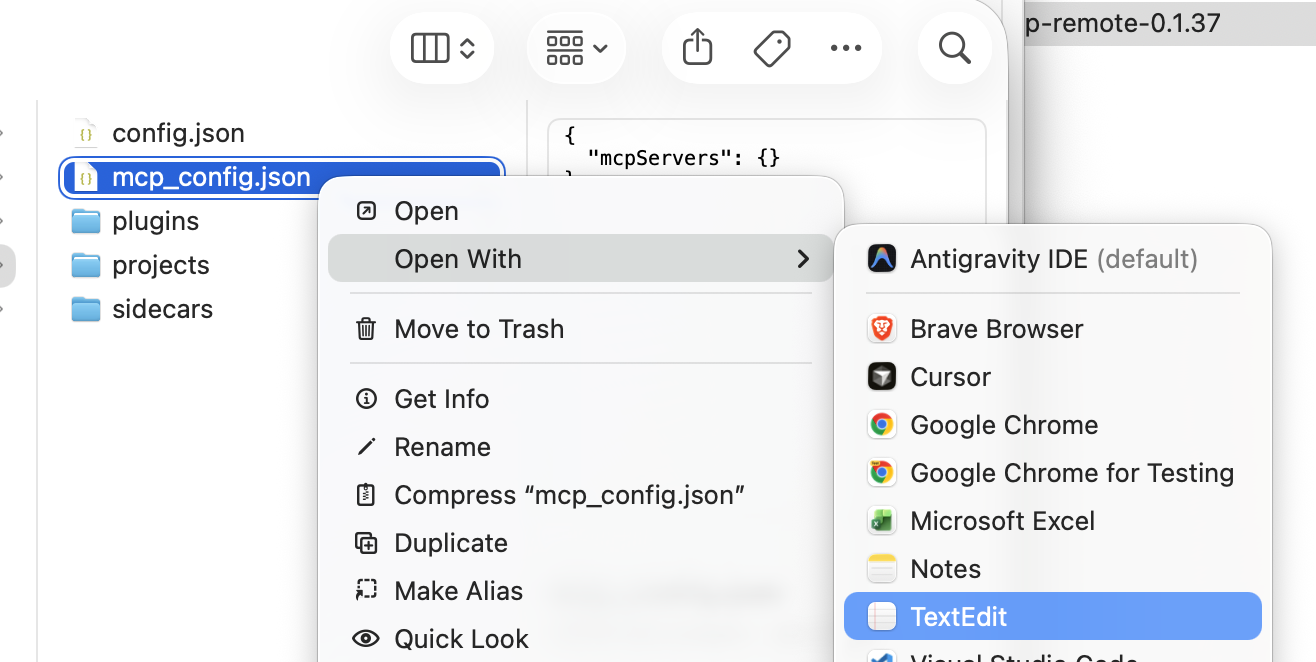The width and height of the screenshot is (1316, 662).
Task: Click the sidecars folder name
Action: coord(163,309)
